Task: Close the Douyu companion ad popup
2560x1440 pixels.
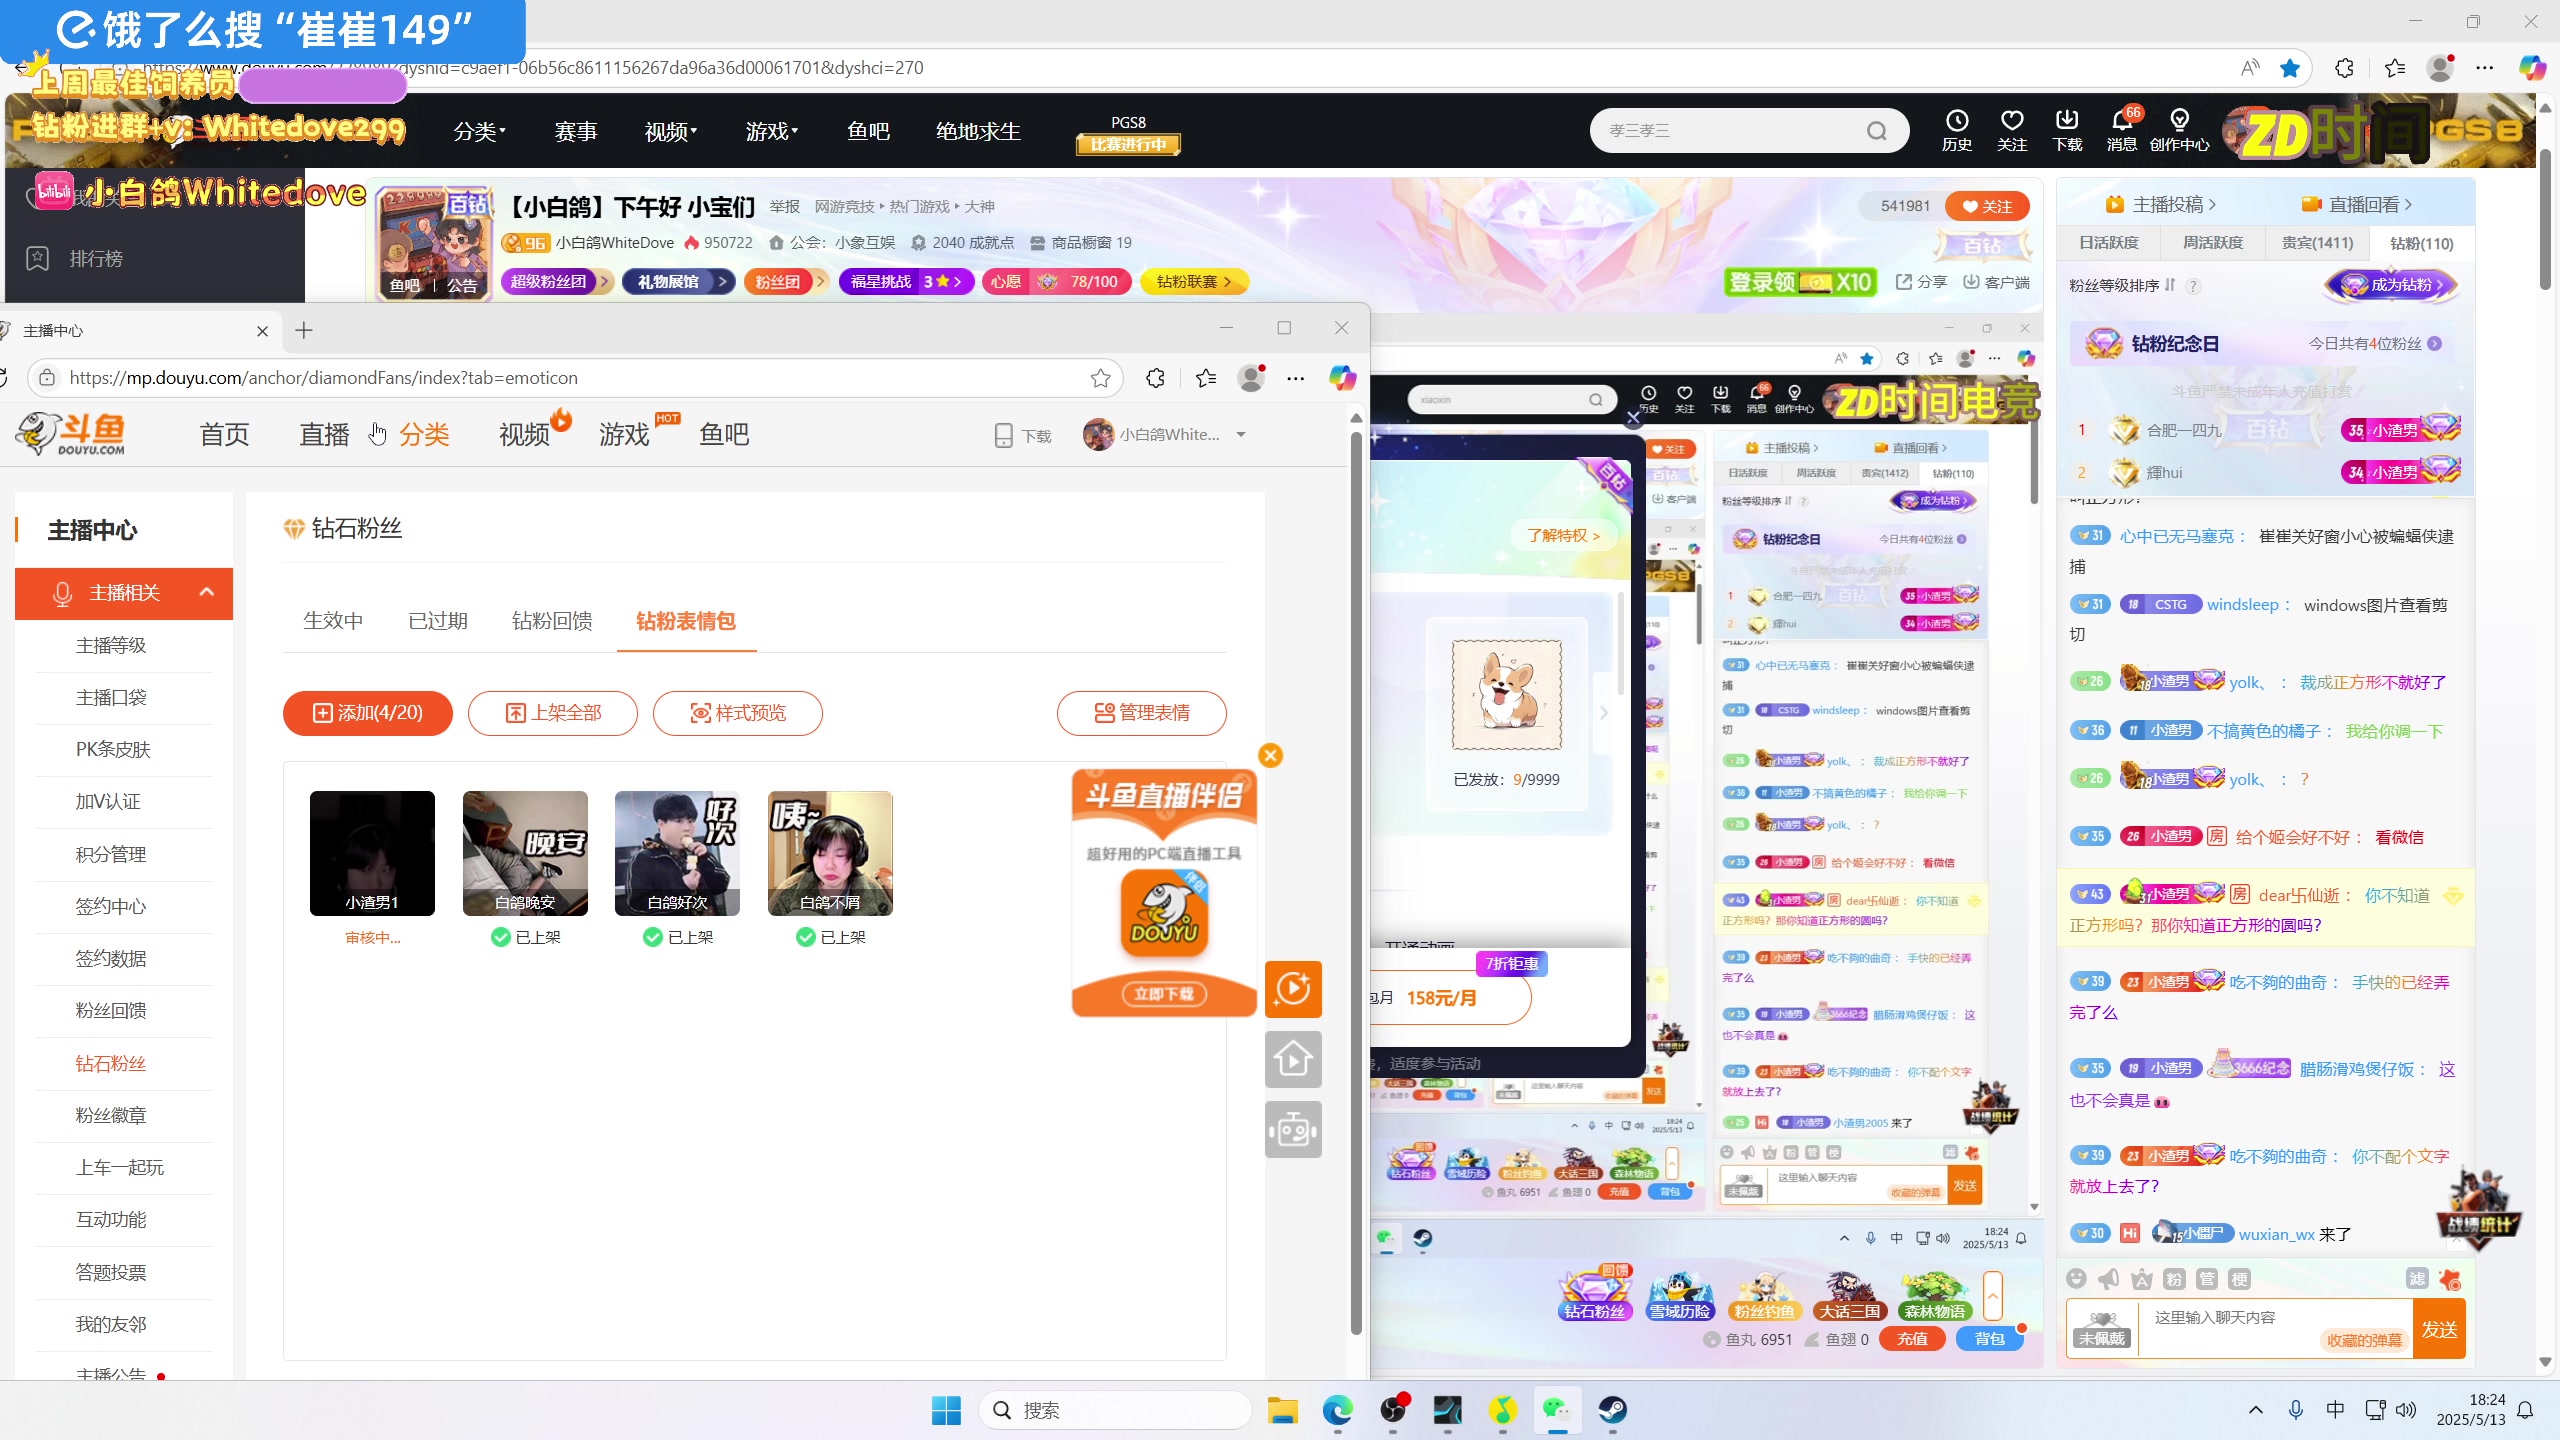Action: tap(1270, 755)
